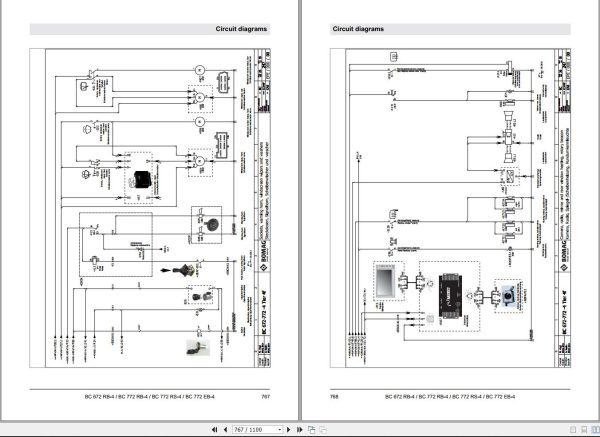The image size is (600, 437).
Task: Click the BOMAG logo on the right diagram
Action: [564, 256]
